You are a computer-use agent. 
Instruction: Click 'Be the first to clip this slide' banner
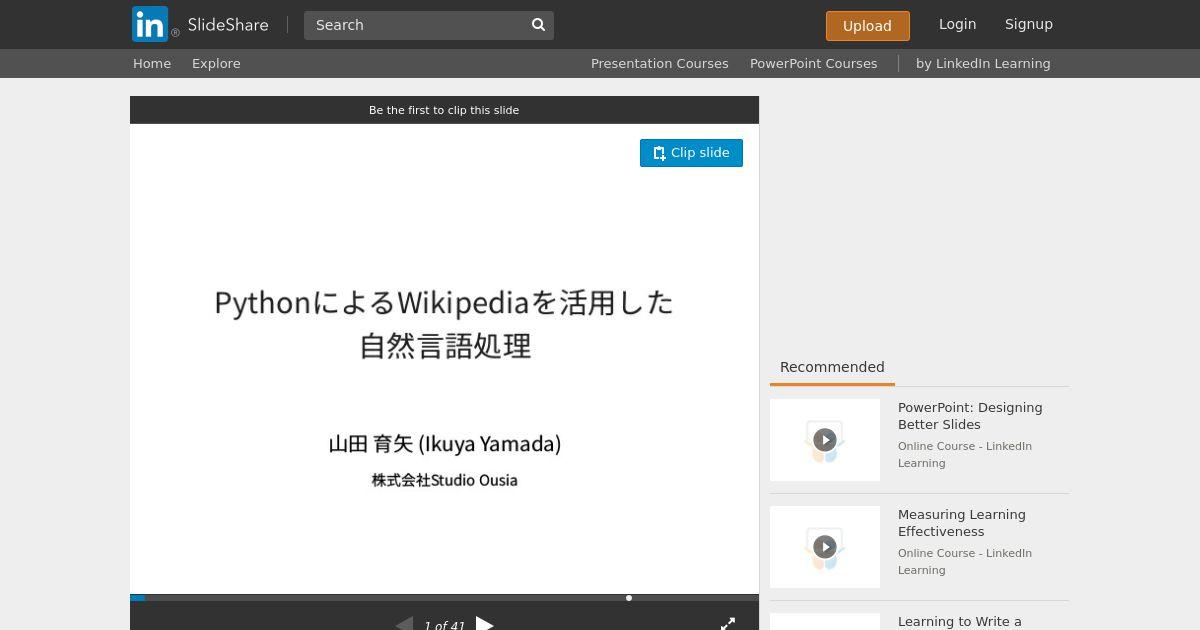tap(444, 110)
